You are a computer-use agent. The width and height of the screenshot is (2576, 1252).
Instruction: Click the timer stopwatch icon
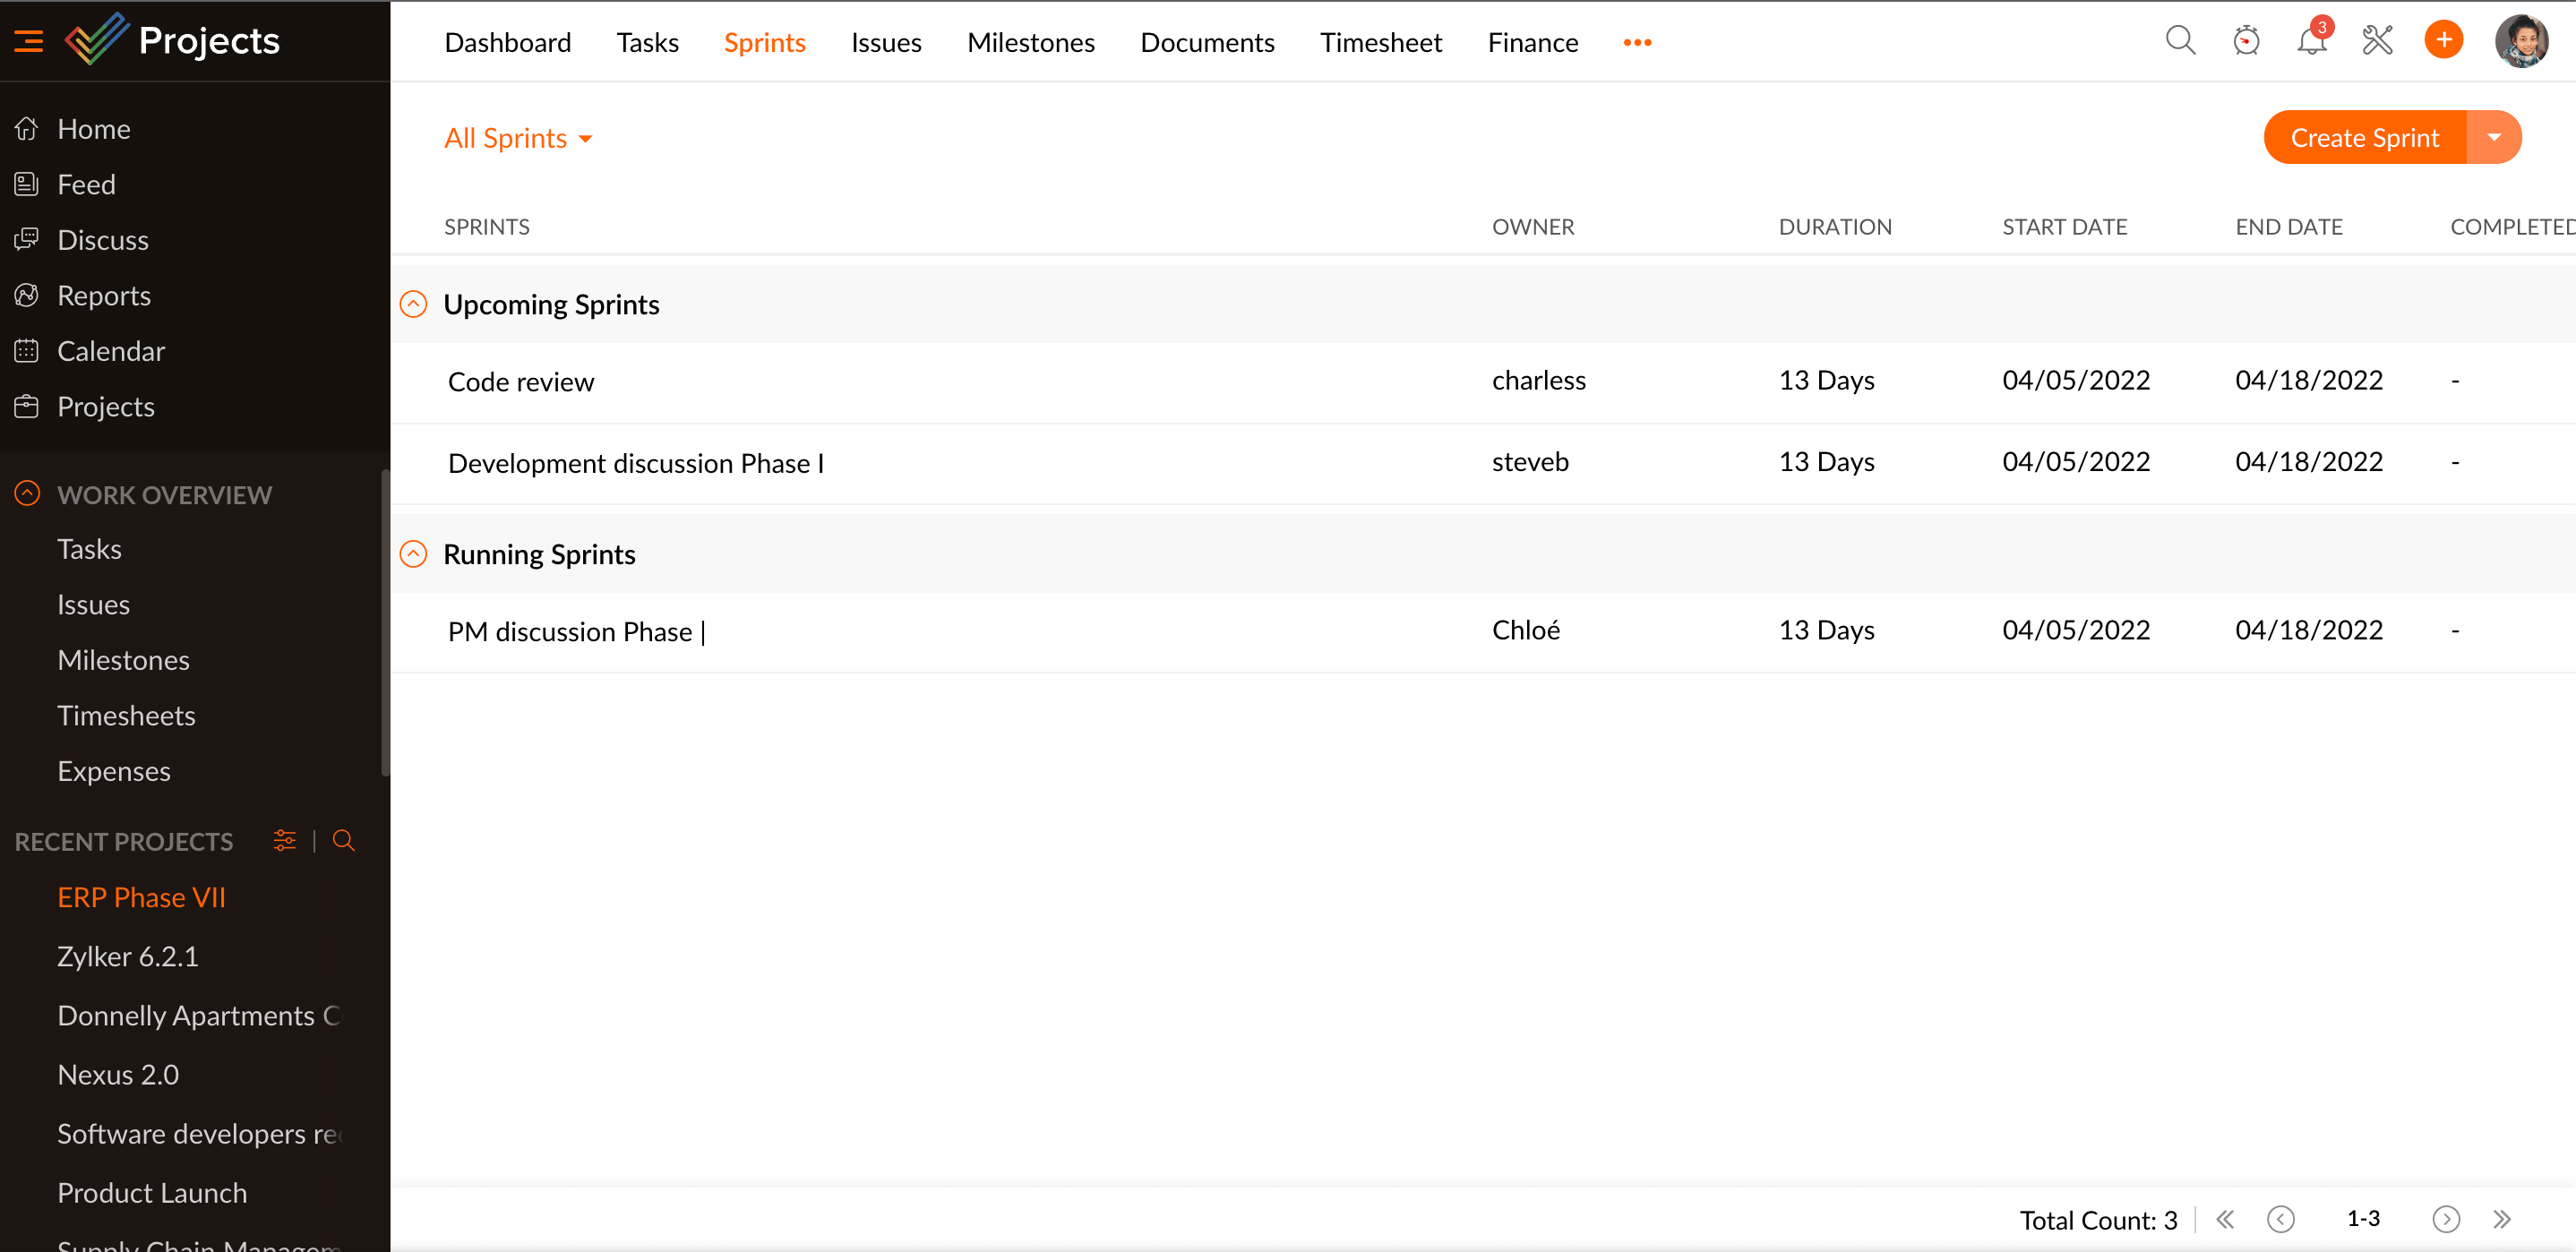click(2246, 41)
